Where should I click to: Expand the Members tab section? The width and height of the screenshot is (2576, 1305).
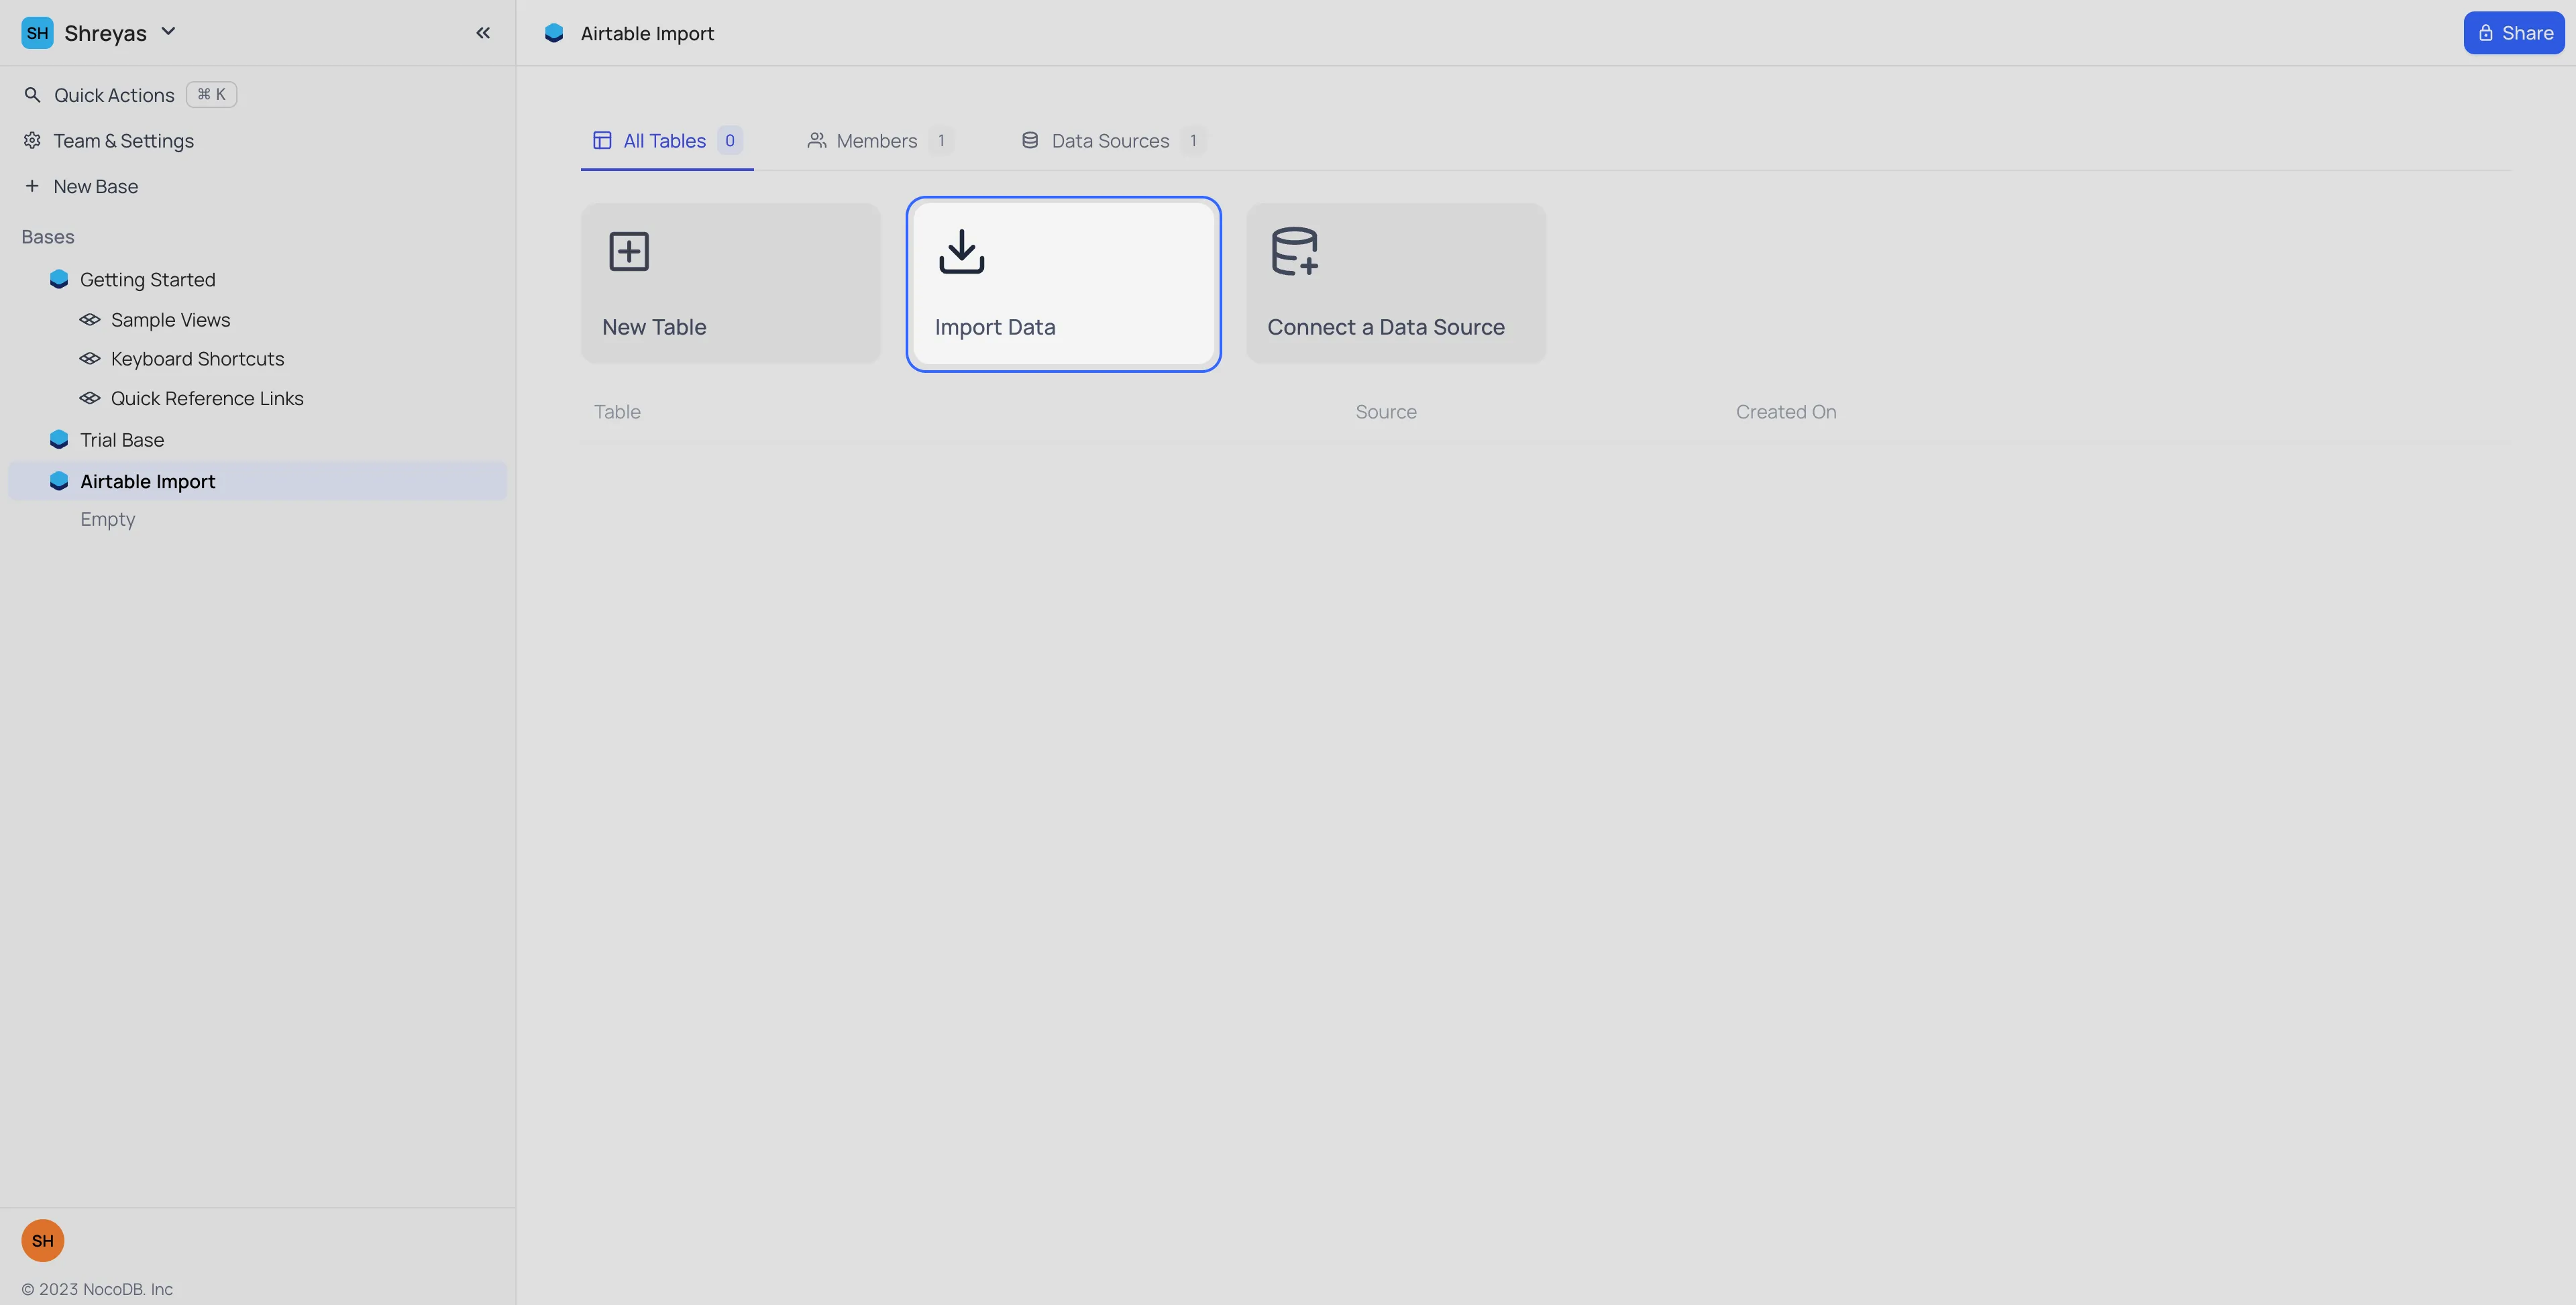click(x=877, y=139)
